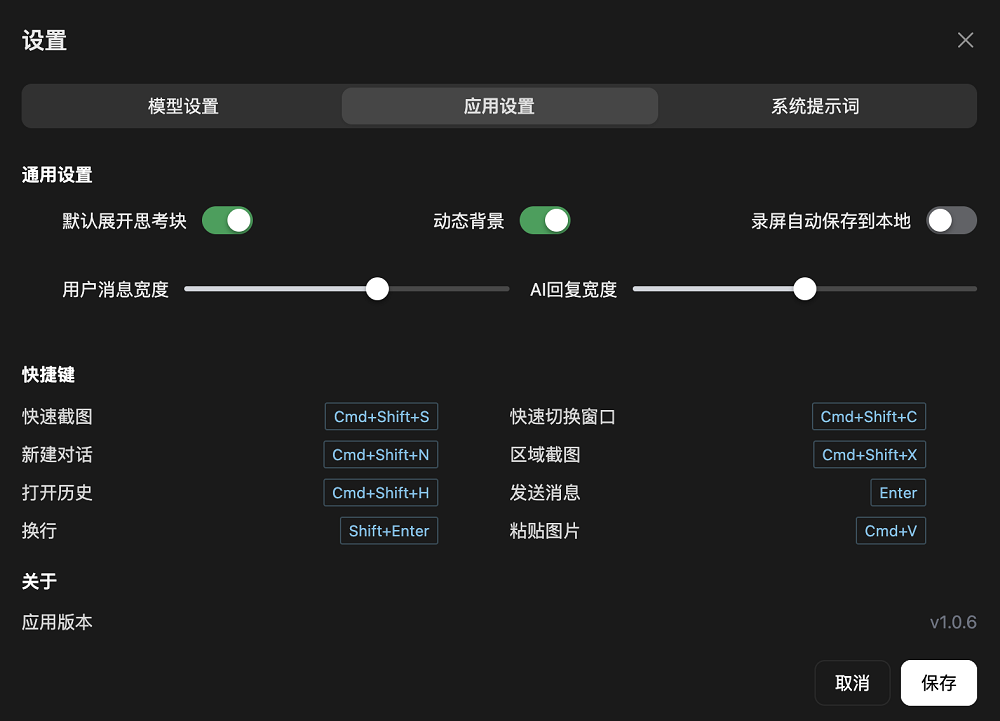Click the AI回复宽度 slider handle
This screenshot has height=721, width=1000.
click(x=804, y=288)
